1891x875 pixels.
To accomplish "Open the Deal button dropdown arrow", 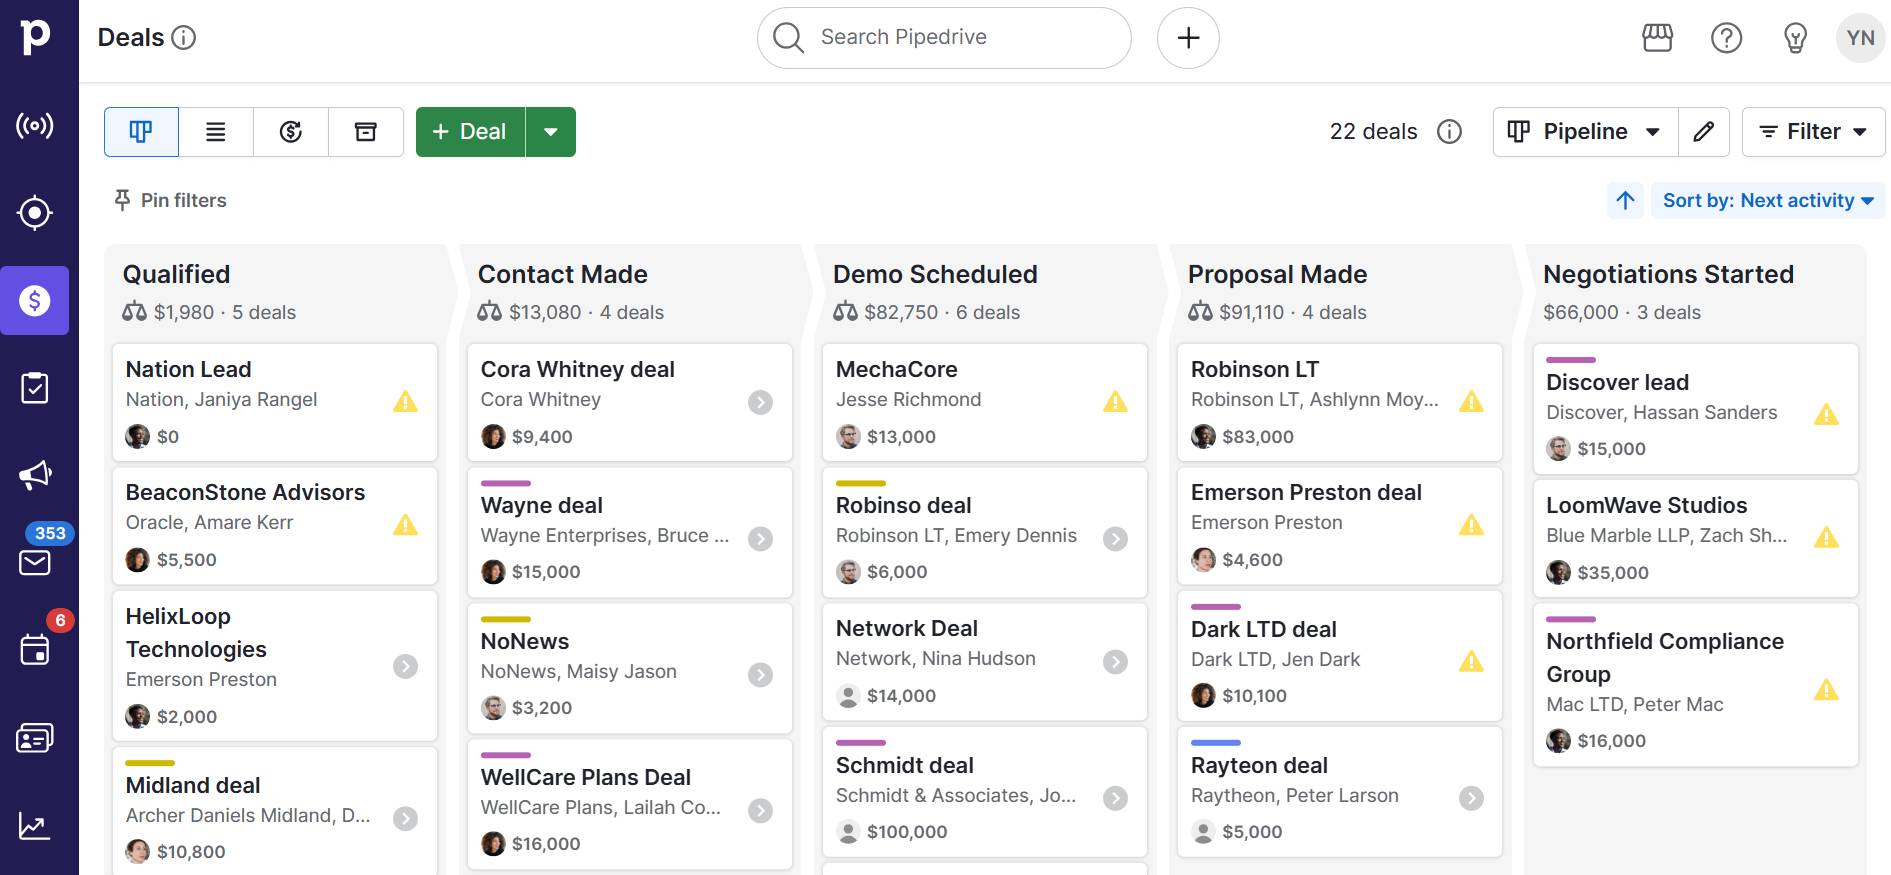I will click(550, 132).
